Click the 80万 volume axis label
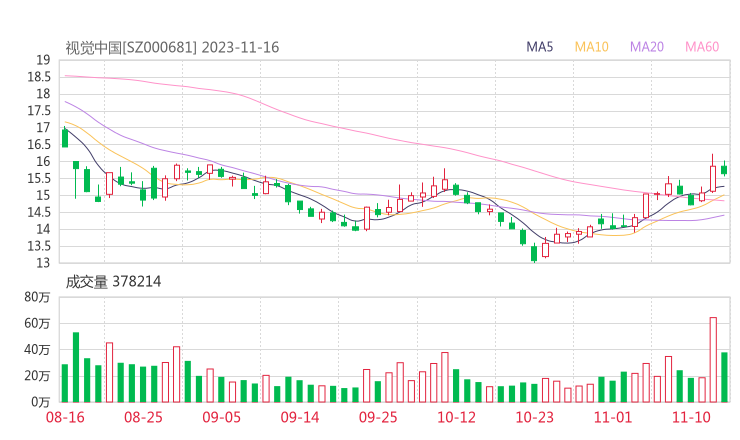This screenshot has width=740, height=440. [x=37, y=297]
